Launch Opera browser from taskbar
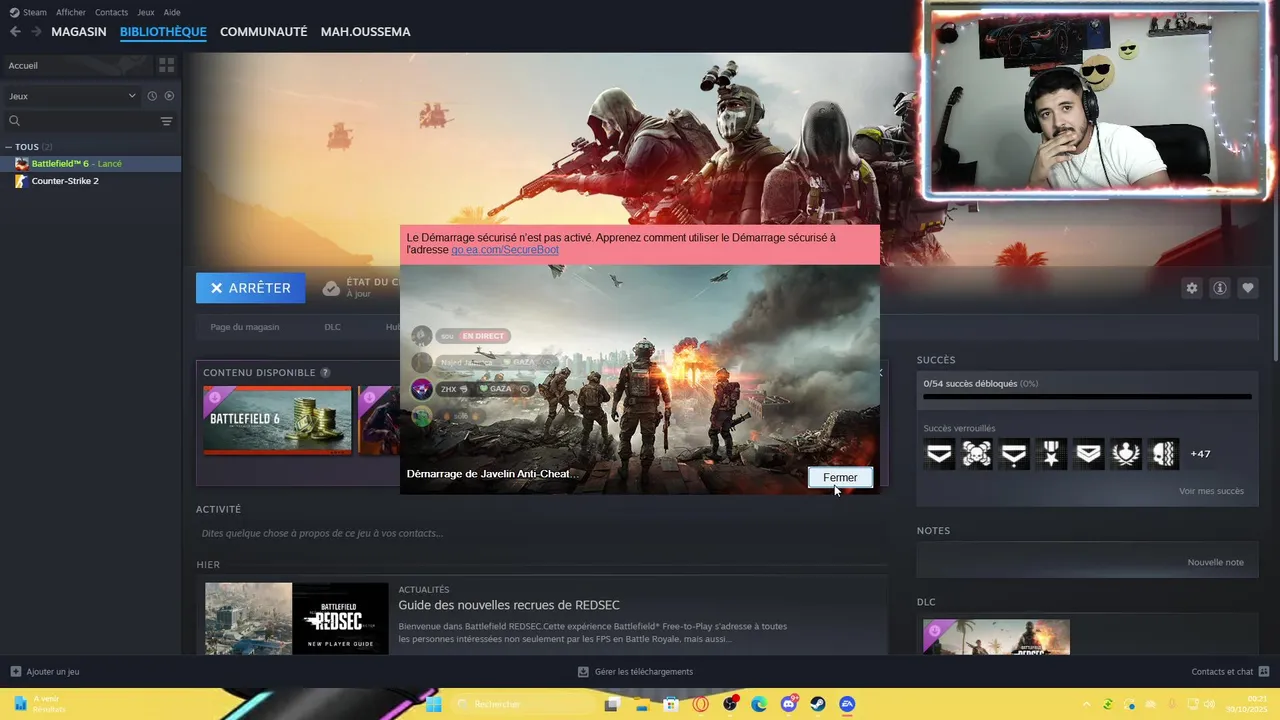Screen dimensions: 1280x720 pyautogui.click(x=700, y=704)
